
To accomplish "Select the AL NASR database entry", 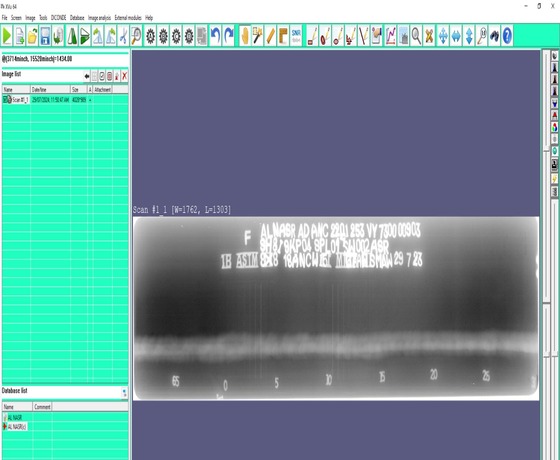I will (15, 418).
